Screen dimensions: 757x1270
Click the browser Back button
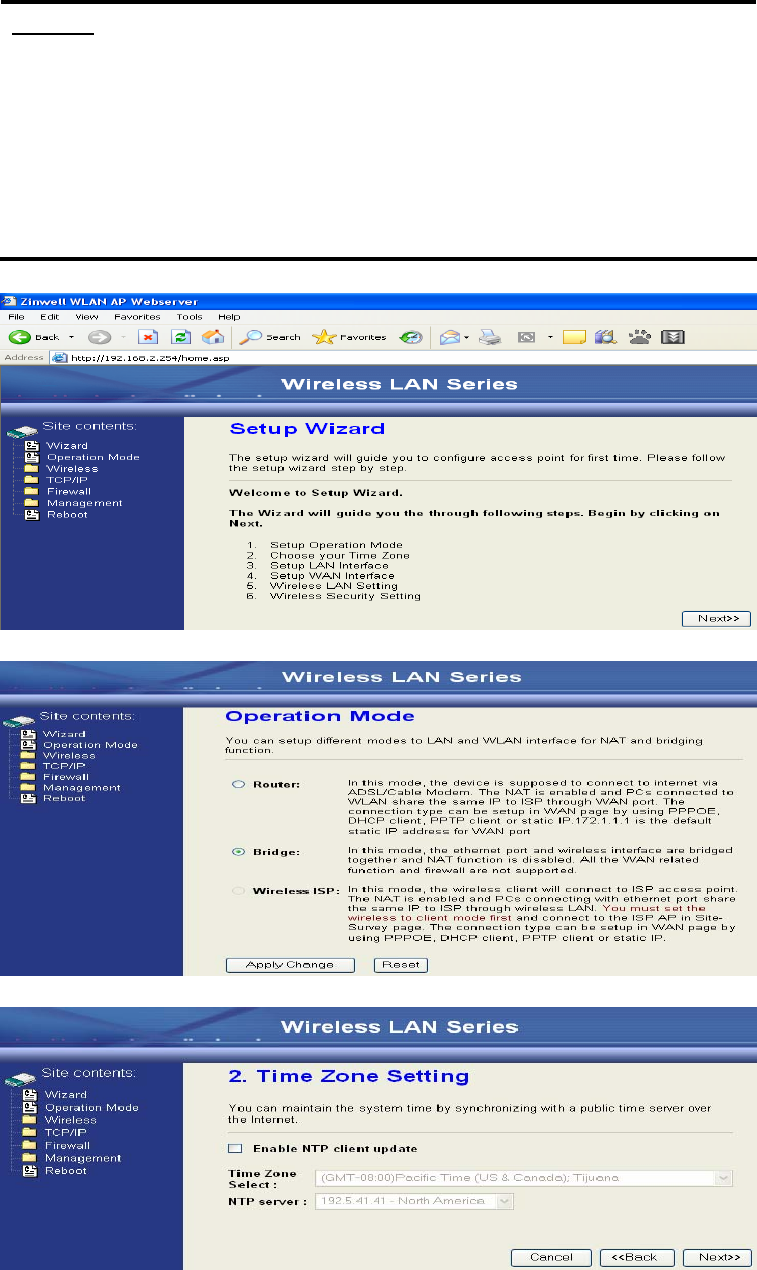(x=35, y=337)
